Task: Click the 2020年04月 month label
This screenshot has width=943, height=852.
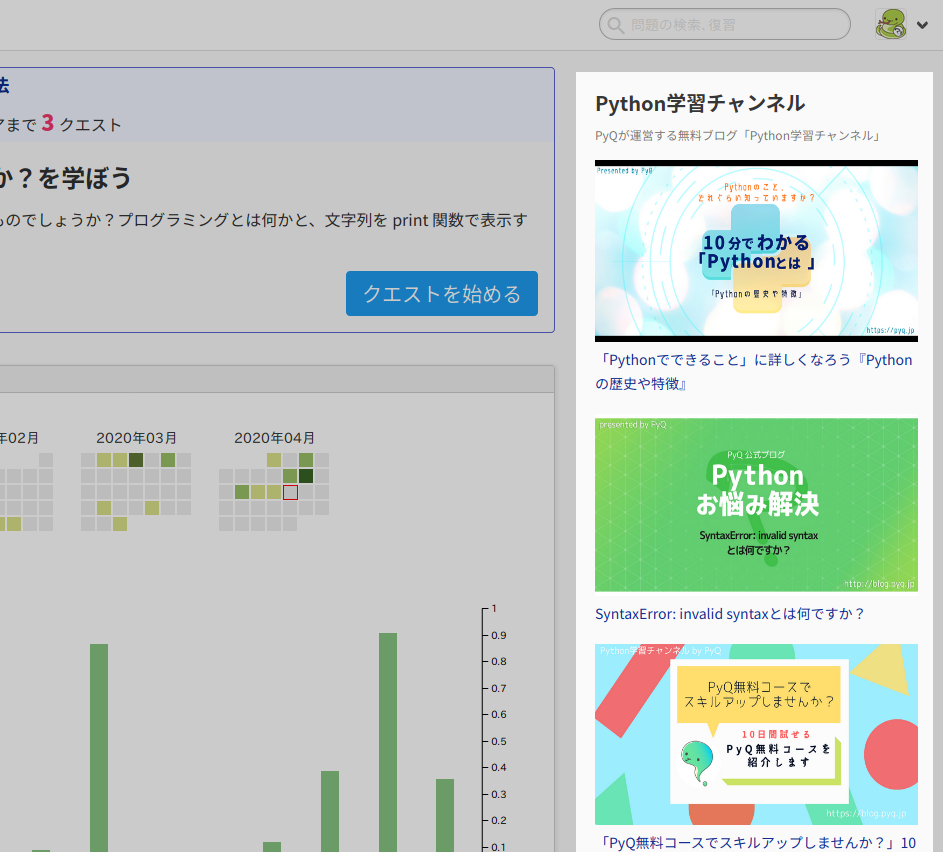Action: 274,438
